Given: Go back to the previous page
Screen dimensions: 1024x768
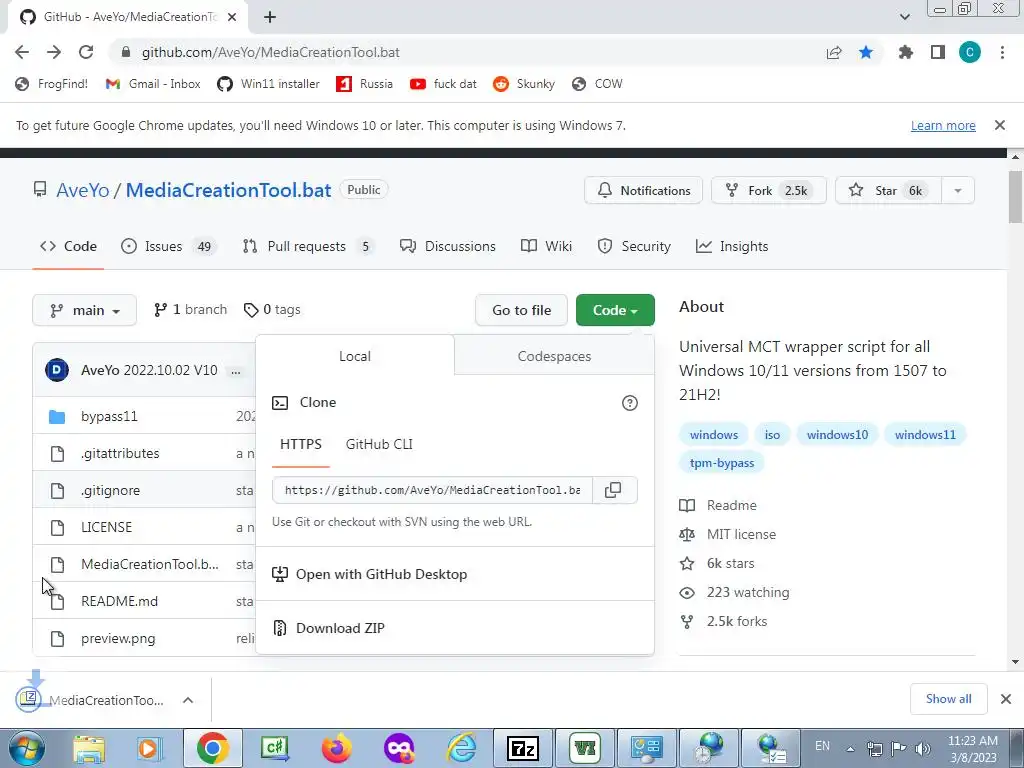Looking at the screenshot, I should tap(22, 52).
